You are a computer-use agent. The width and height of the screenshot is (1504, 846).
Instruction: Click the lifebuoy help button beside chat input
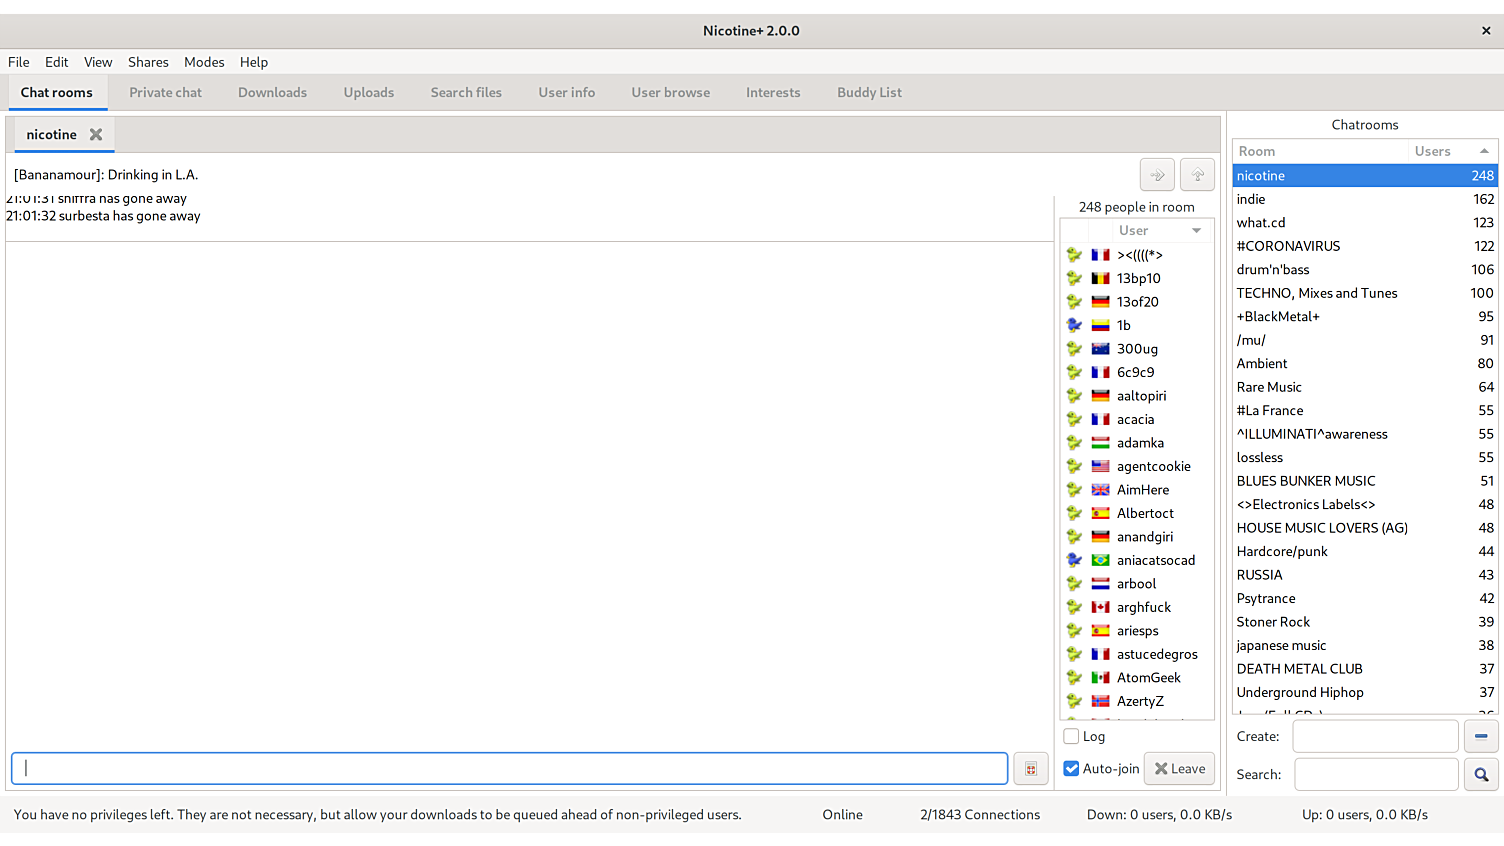[x=1030, y=769]
